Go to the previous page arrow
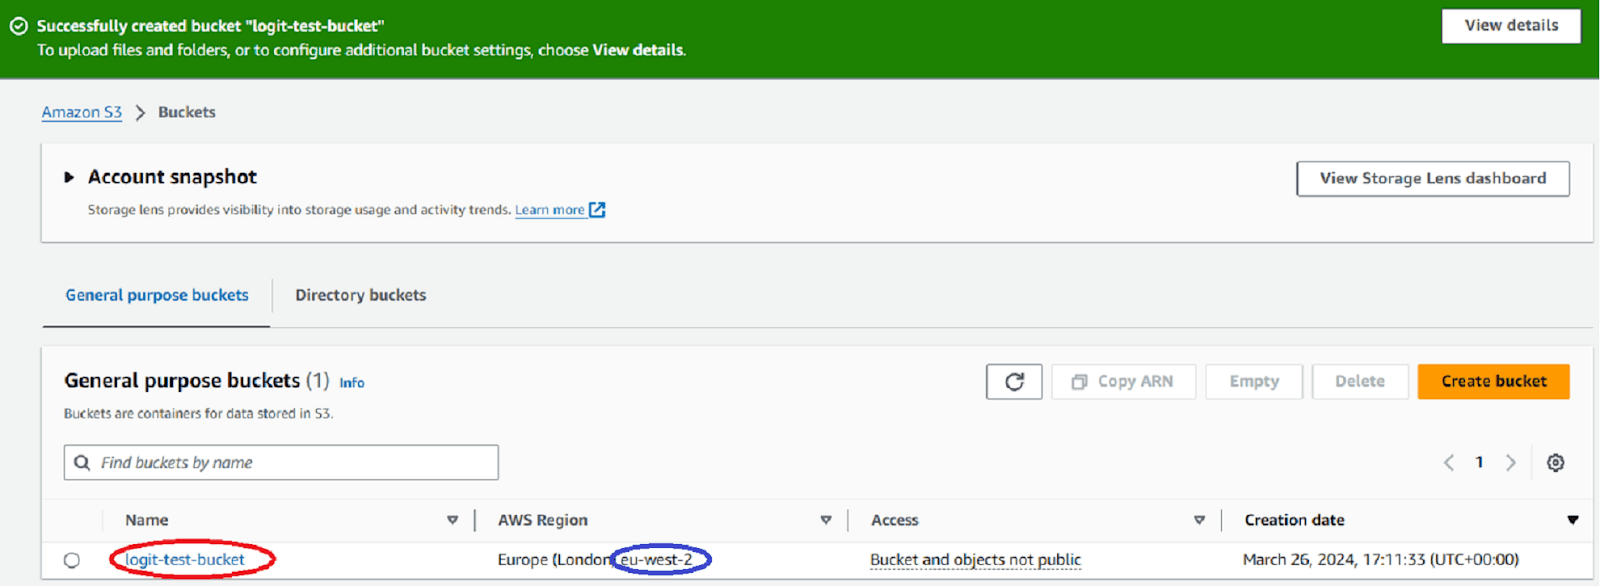Viewport: 1600px width, 586px height. tap(1448, 462)
